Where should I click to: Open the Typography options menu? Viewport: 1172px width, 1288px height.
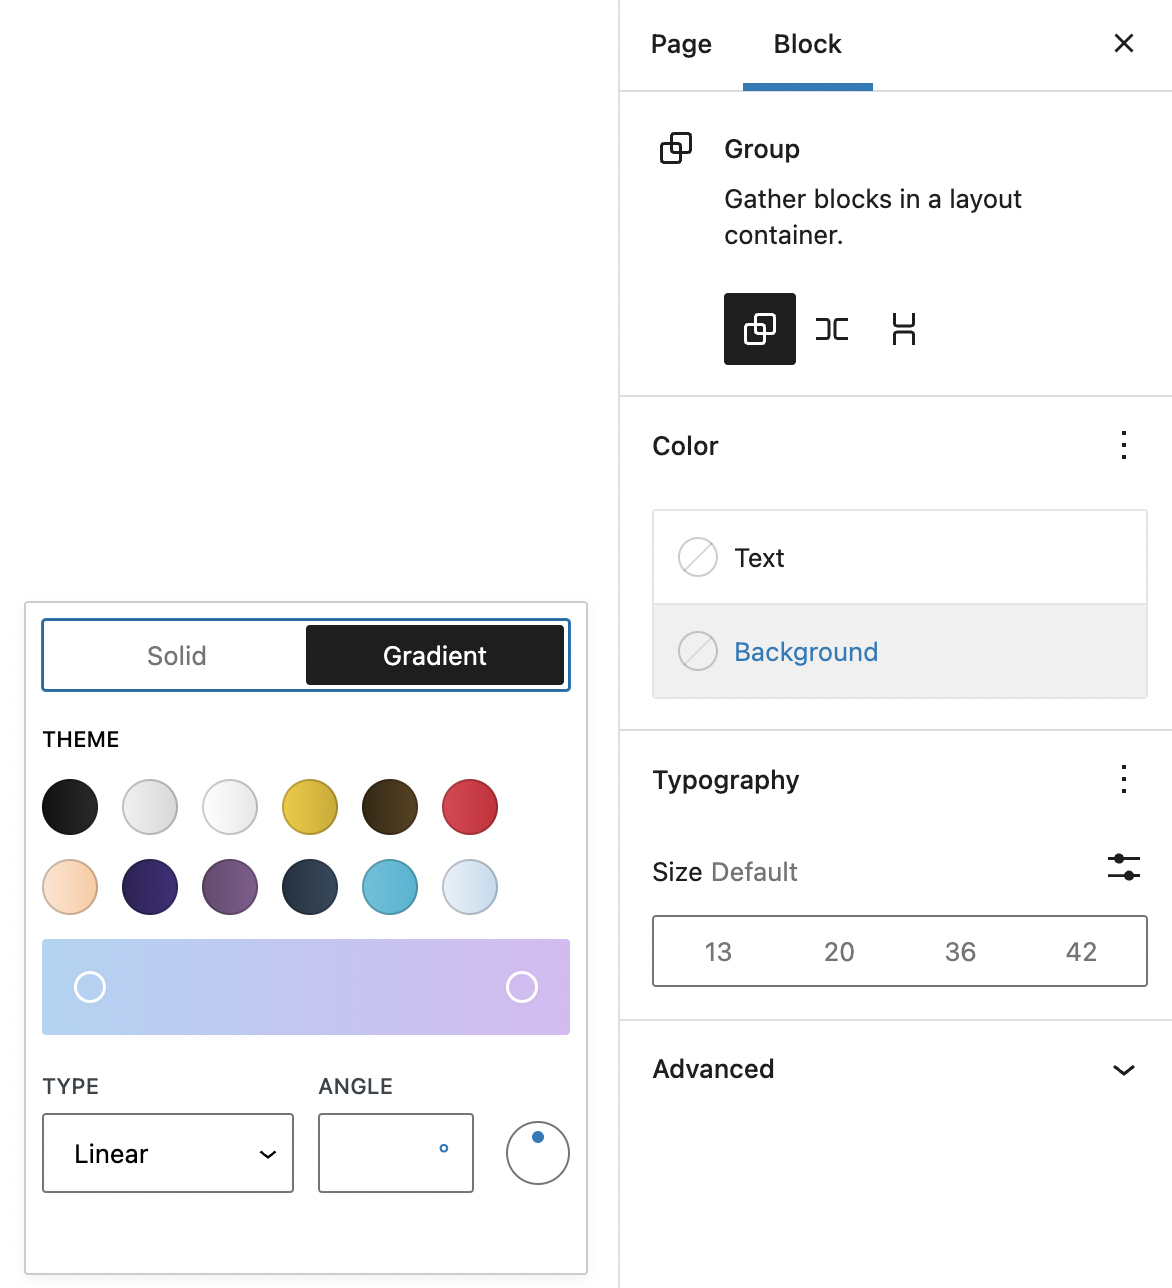click(x=1123, y=779)
